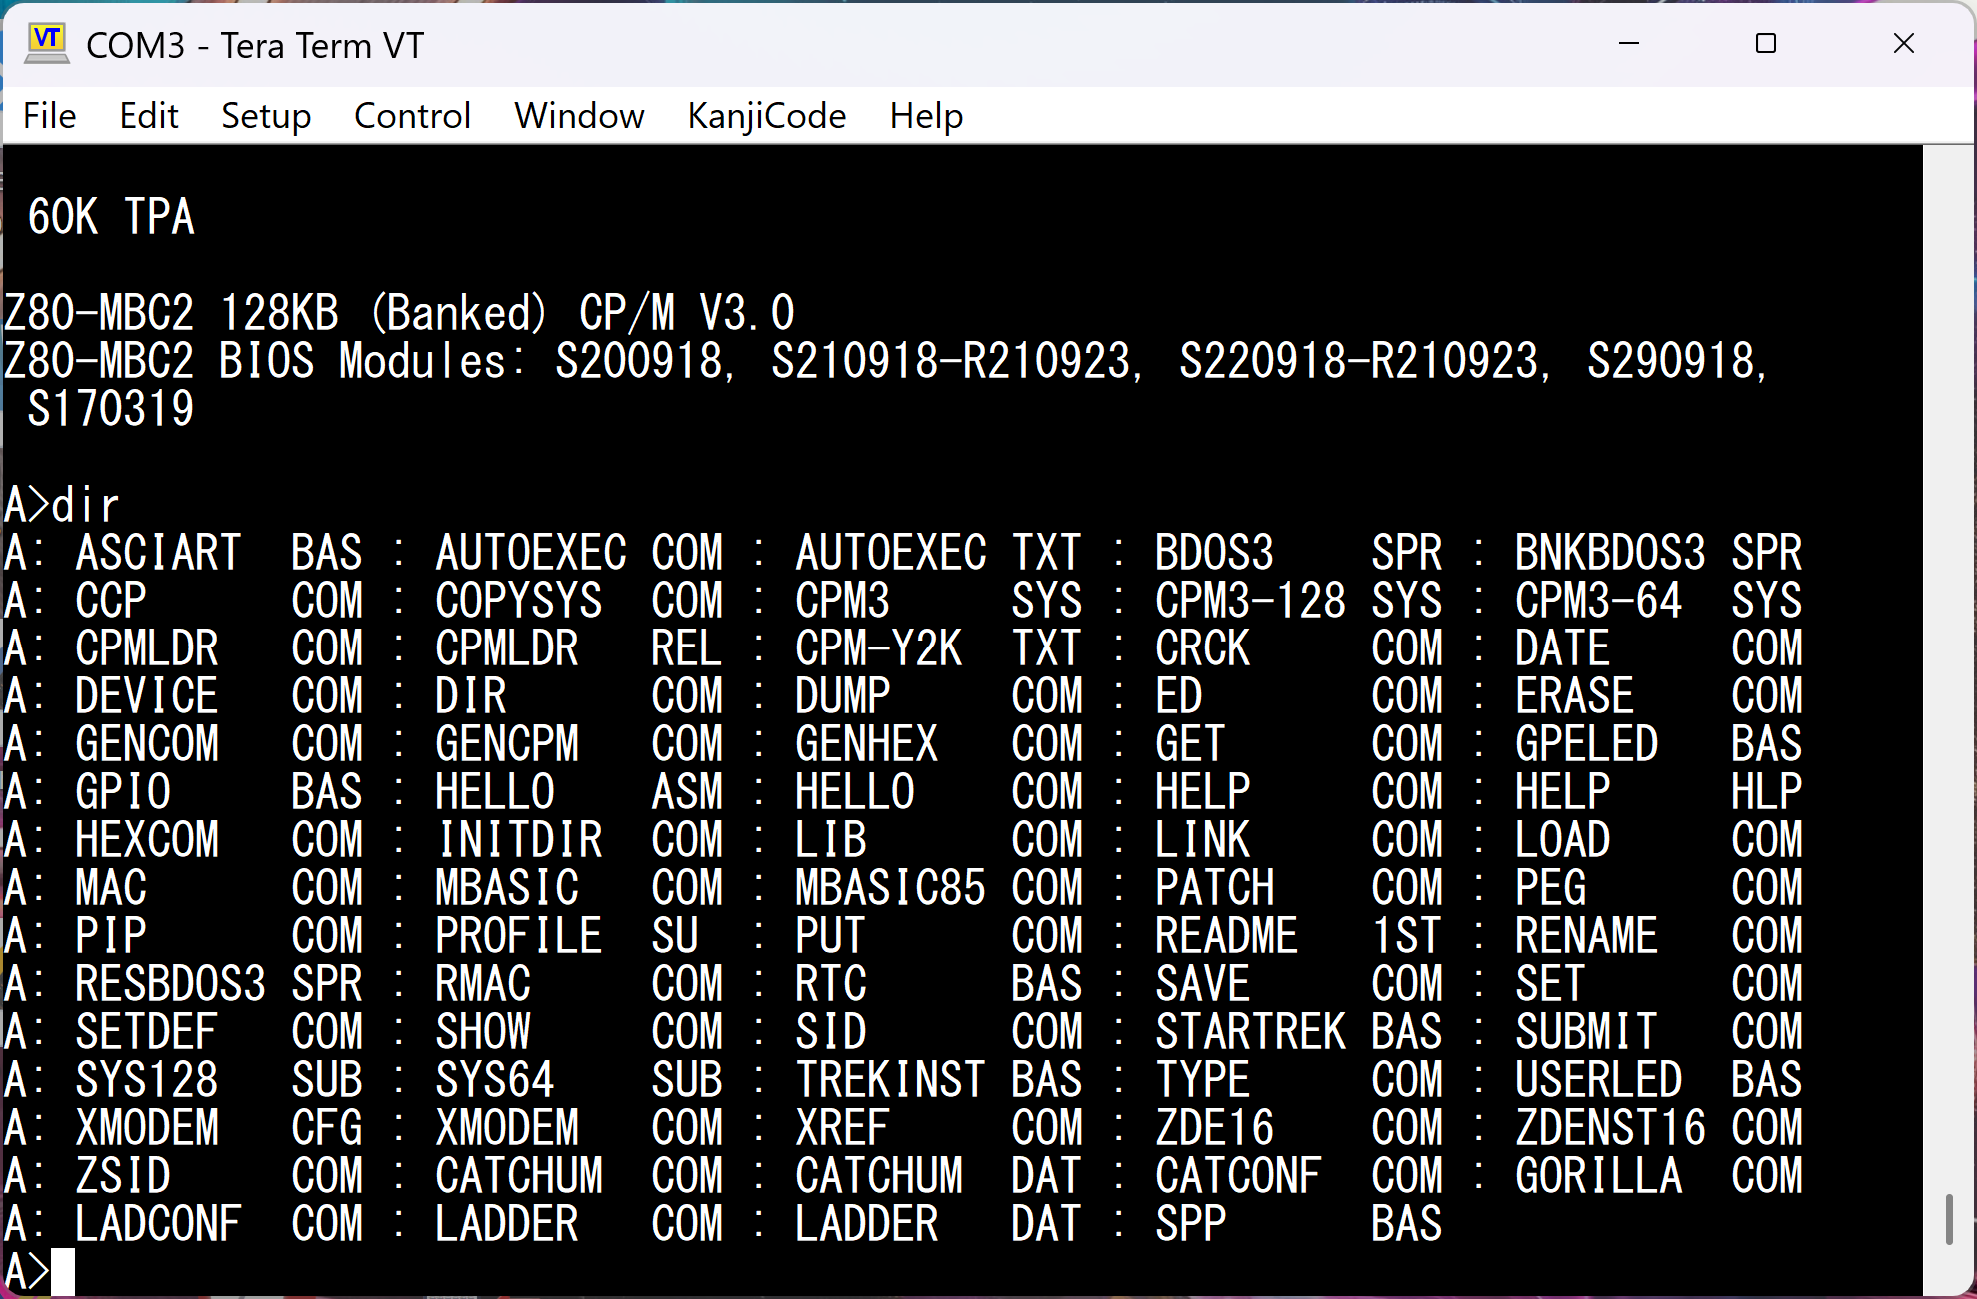Click the GORILLA COM filename in listing
Image resolution: width=1977 pixels, height=1299 pixels.
point(1598,1176)
